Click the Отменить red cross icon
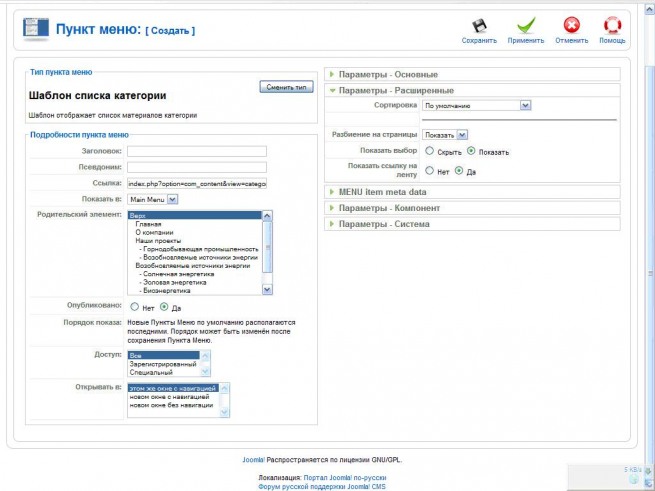The height and width of the screenshot is (491, 655). pyautogui.click(x=571, y=25)
